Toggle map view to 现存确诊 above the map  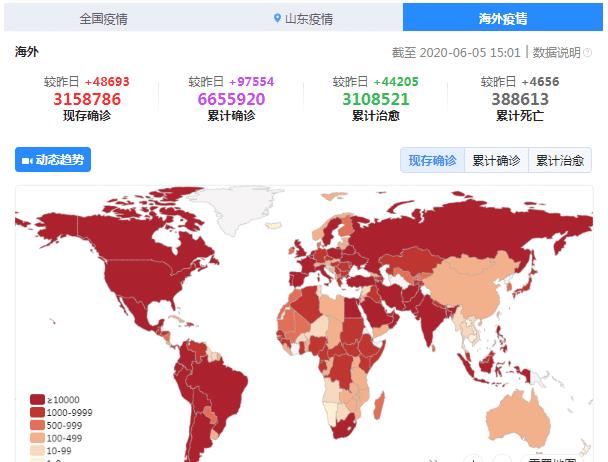pyautogui.click(x=432, y=160)
